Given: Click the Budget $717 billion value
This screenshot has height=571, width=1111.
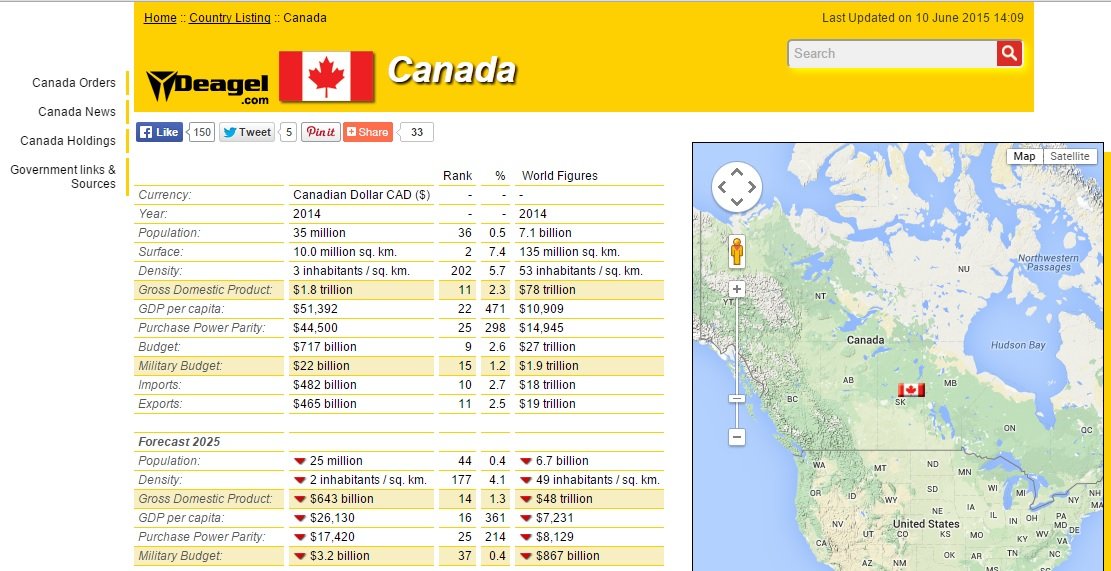Looking at the screenshot, I should (x=325, y=346).
